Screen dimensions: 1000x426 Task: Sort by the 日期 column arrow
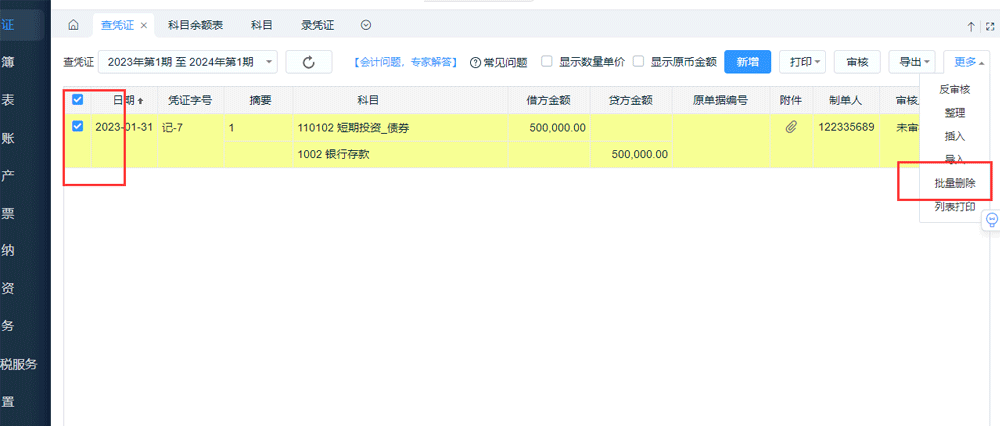click(140, 101)
